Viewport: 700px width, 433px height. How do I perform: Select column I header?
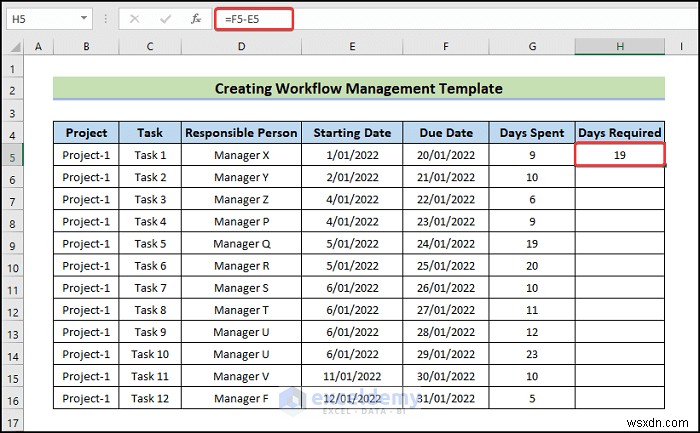pyautogui.click(x=681, y=46)
